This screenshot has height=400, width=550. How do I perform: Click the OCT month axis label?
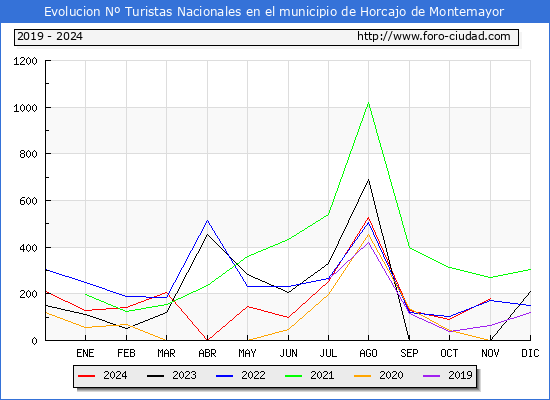[x=449, y=353]
